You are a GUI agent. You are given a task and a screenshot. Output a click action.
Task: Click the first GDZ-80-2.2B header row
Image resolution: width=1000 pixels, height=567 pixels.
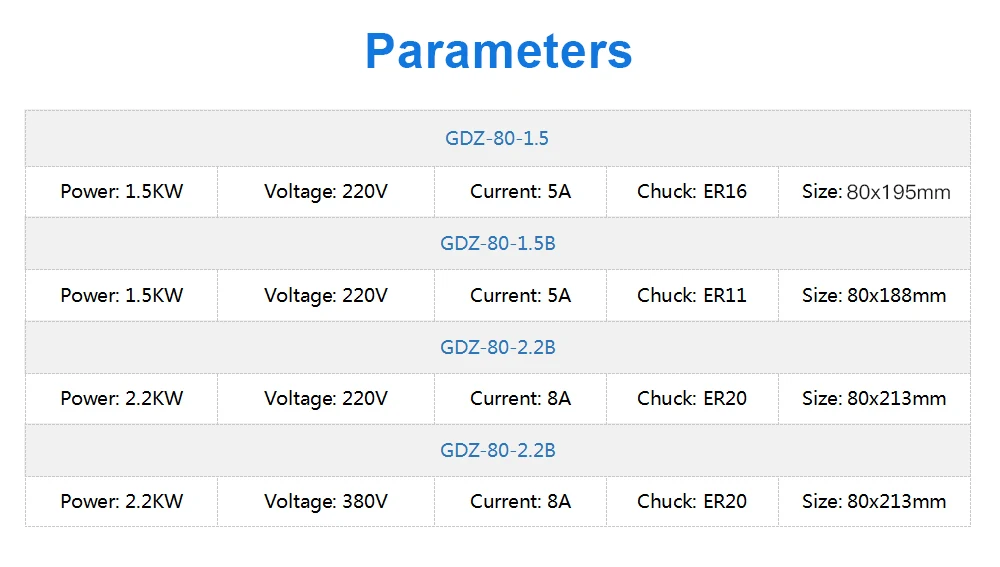point(497,347)
